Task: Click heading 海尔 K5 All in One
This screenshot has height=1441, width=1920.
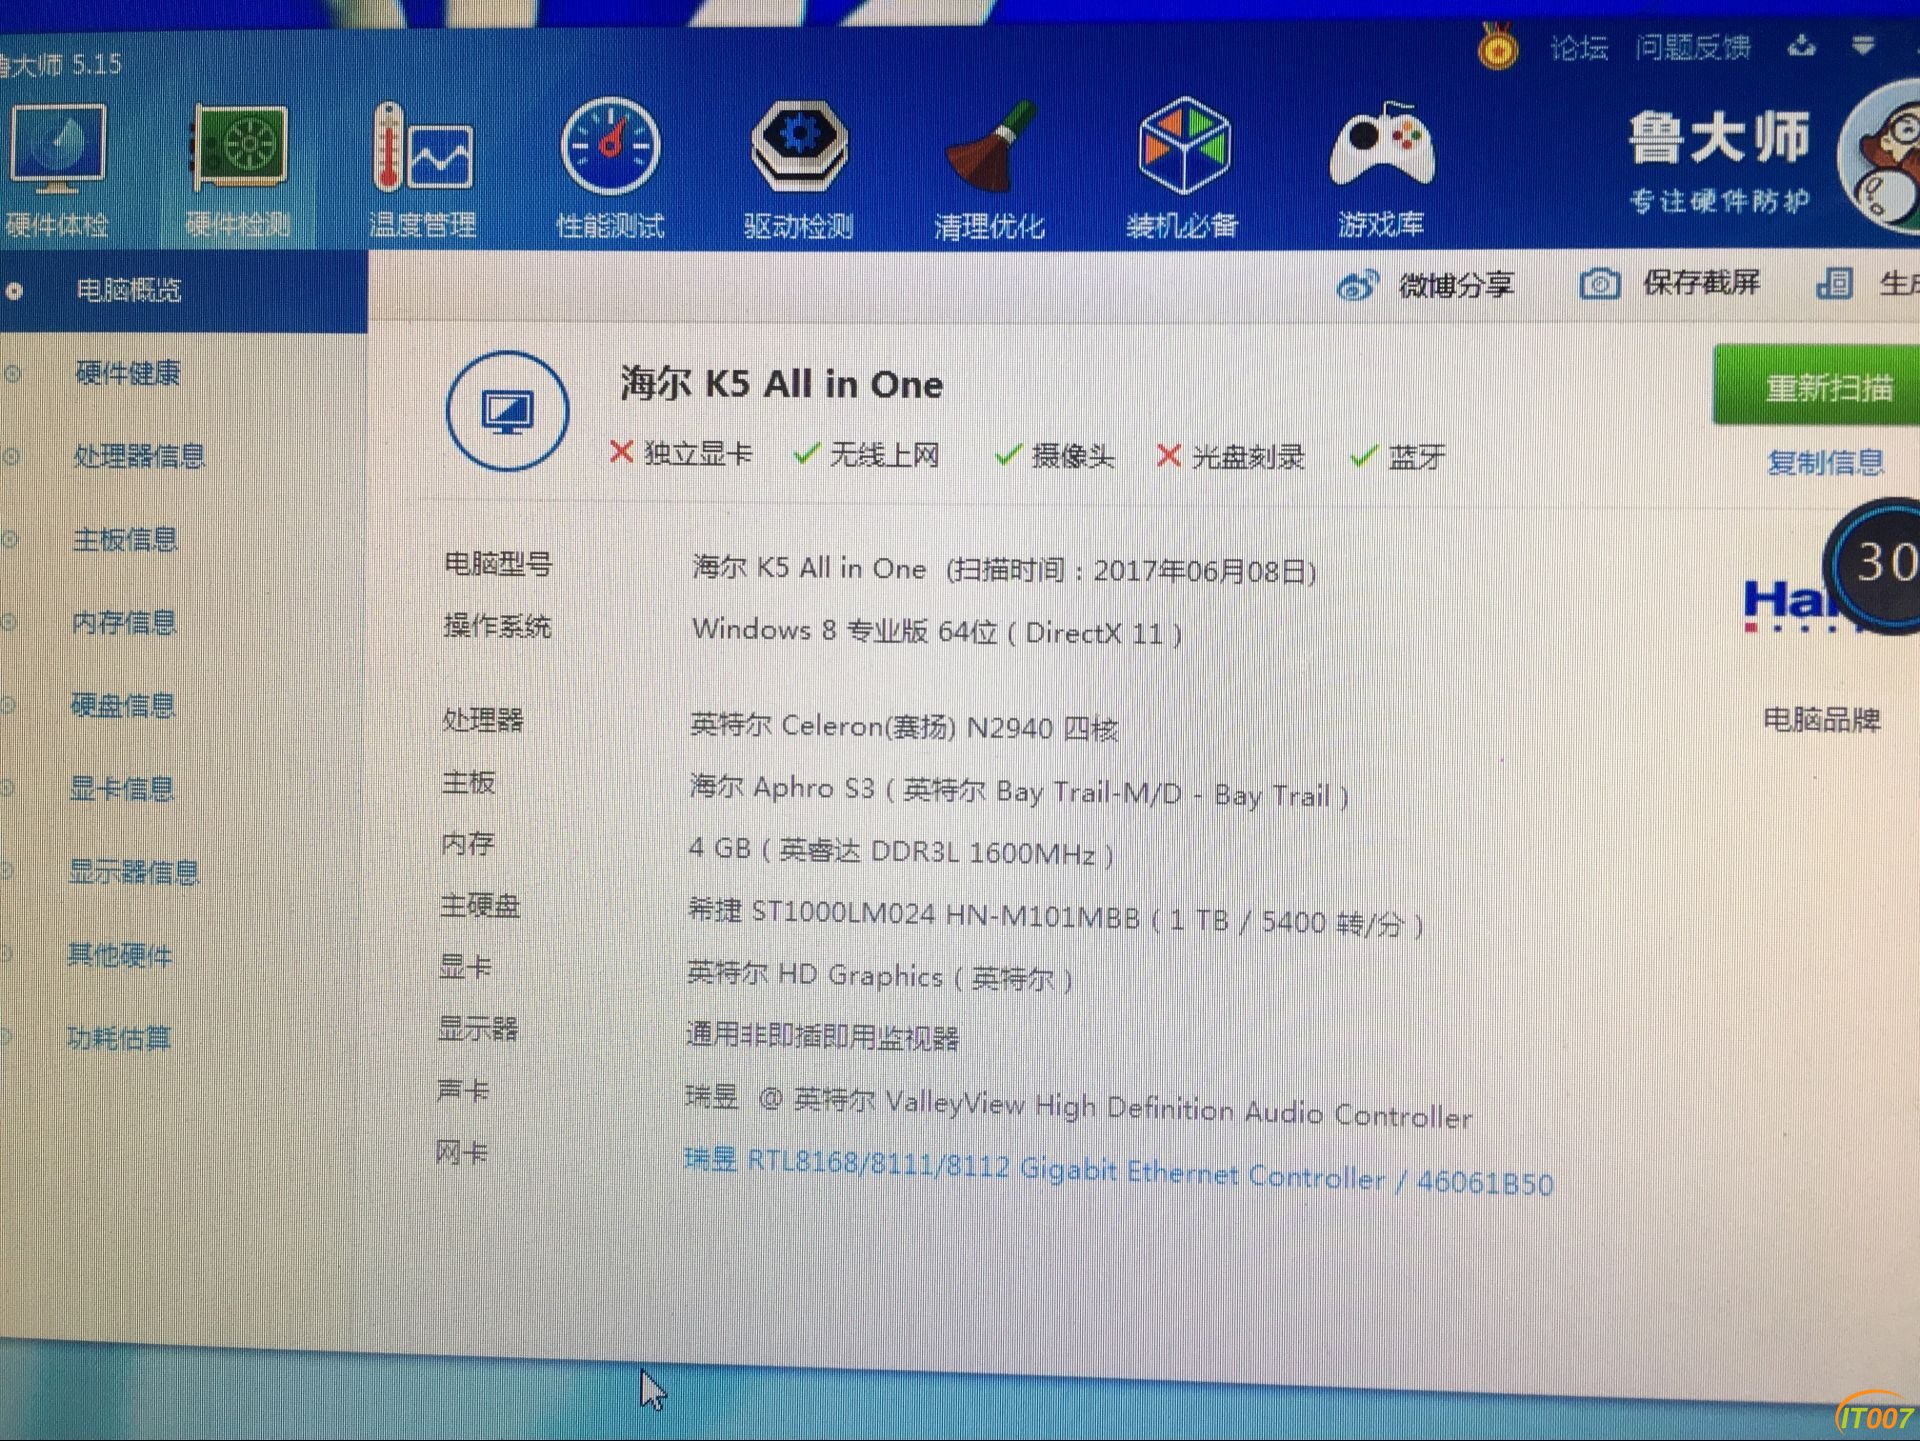Action: pyautogui.click(x=781, y=384)
